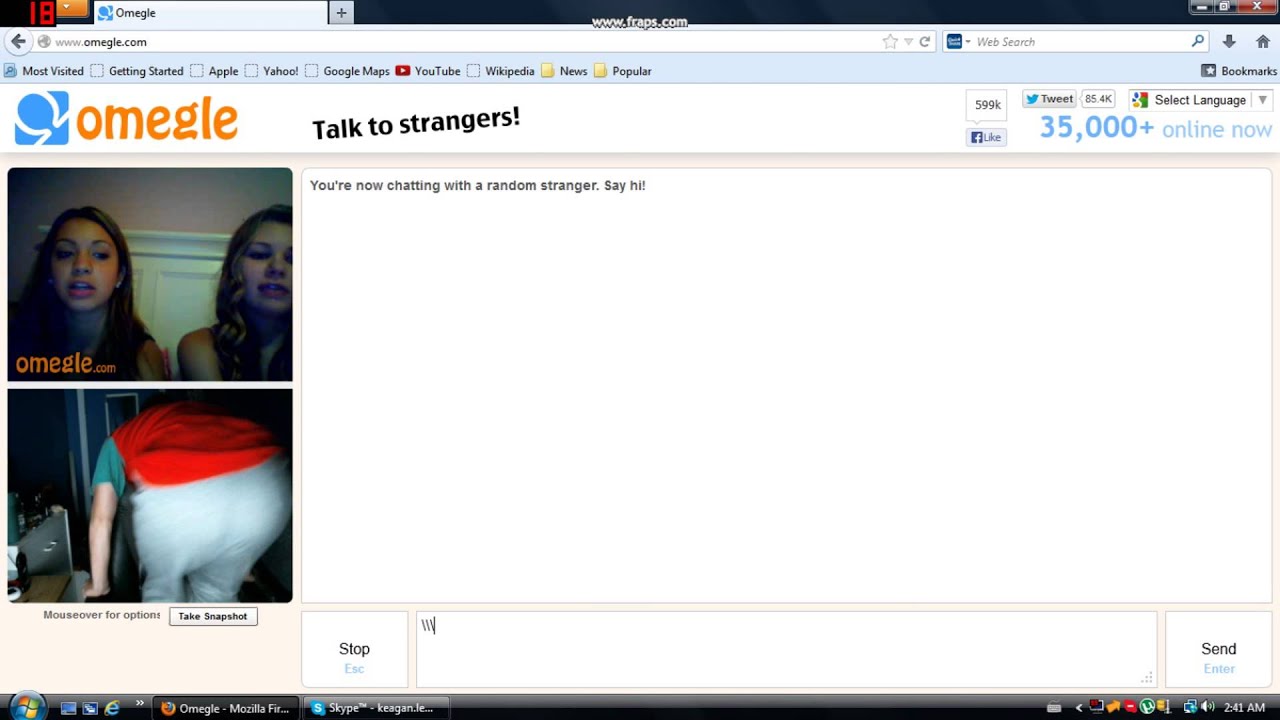Screen dimensions: 1280x720
Task: Open the address bar history dropdown arrow
Action: click(908, 42)
